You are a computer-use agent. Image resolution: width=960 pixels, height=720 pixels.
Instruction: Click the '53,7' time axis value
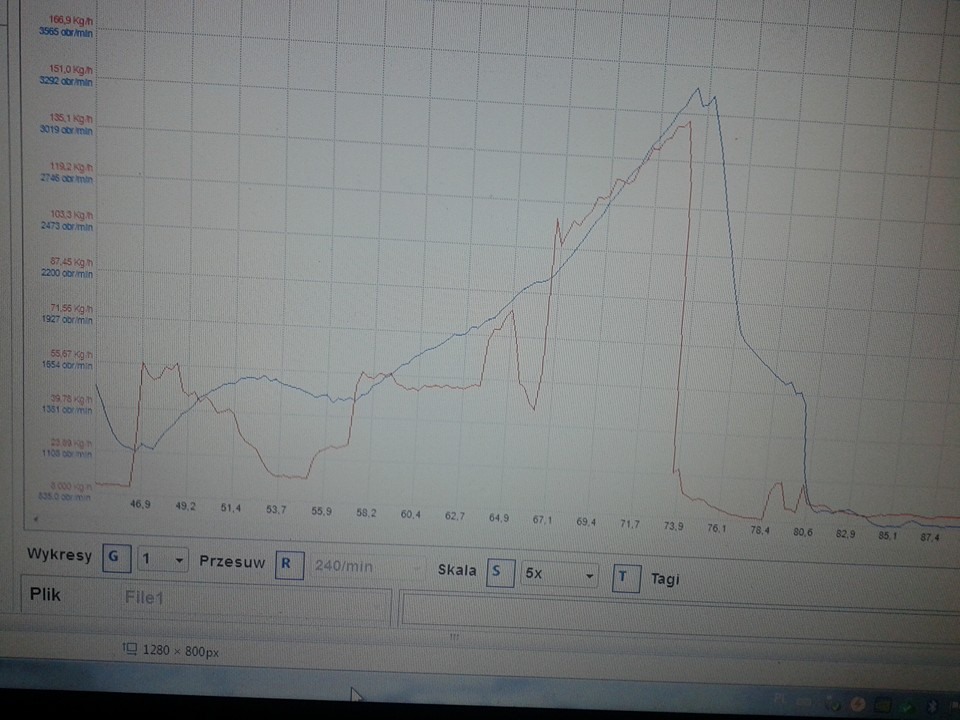pos(276,509)
